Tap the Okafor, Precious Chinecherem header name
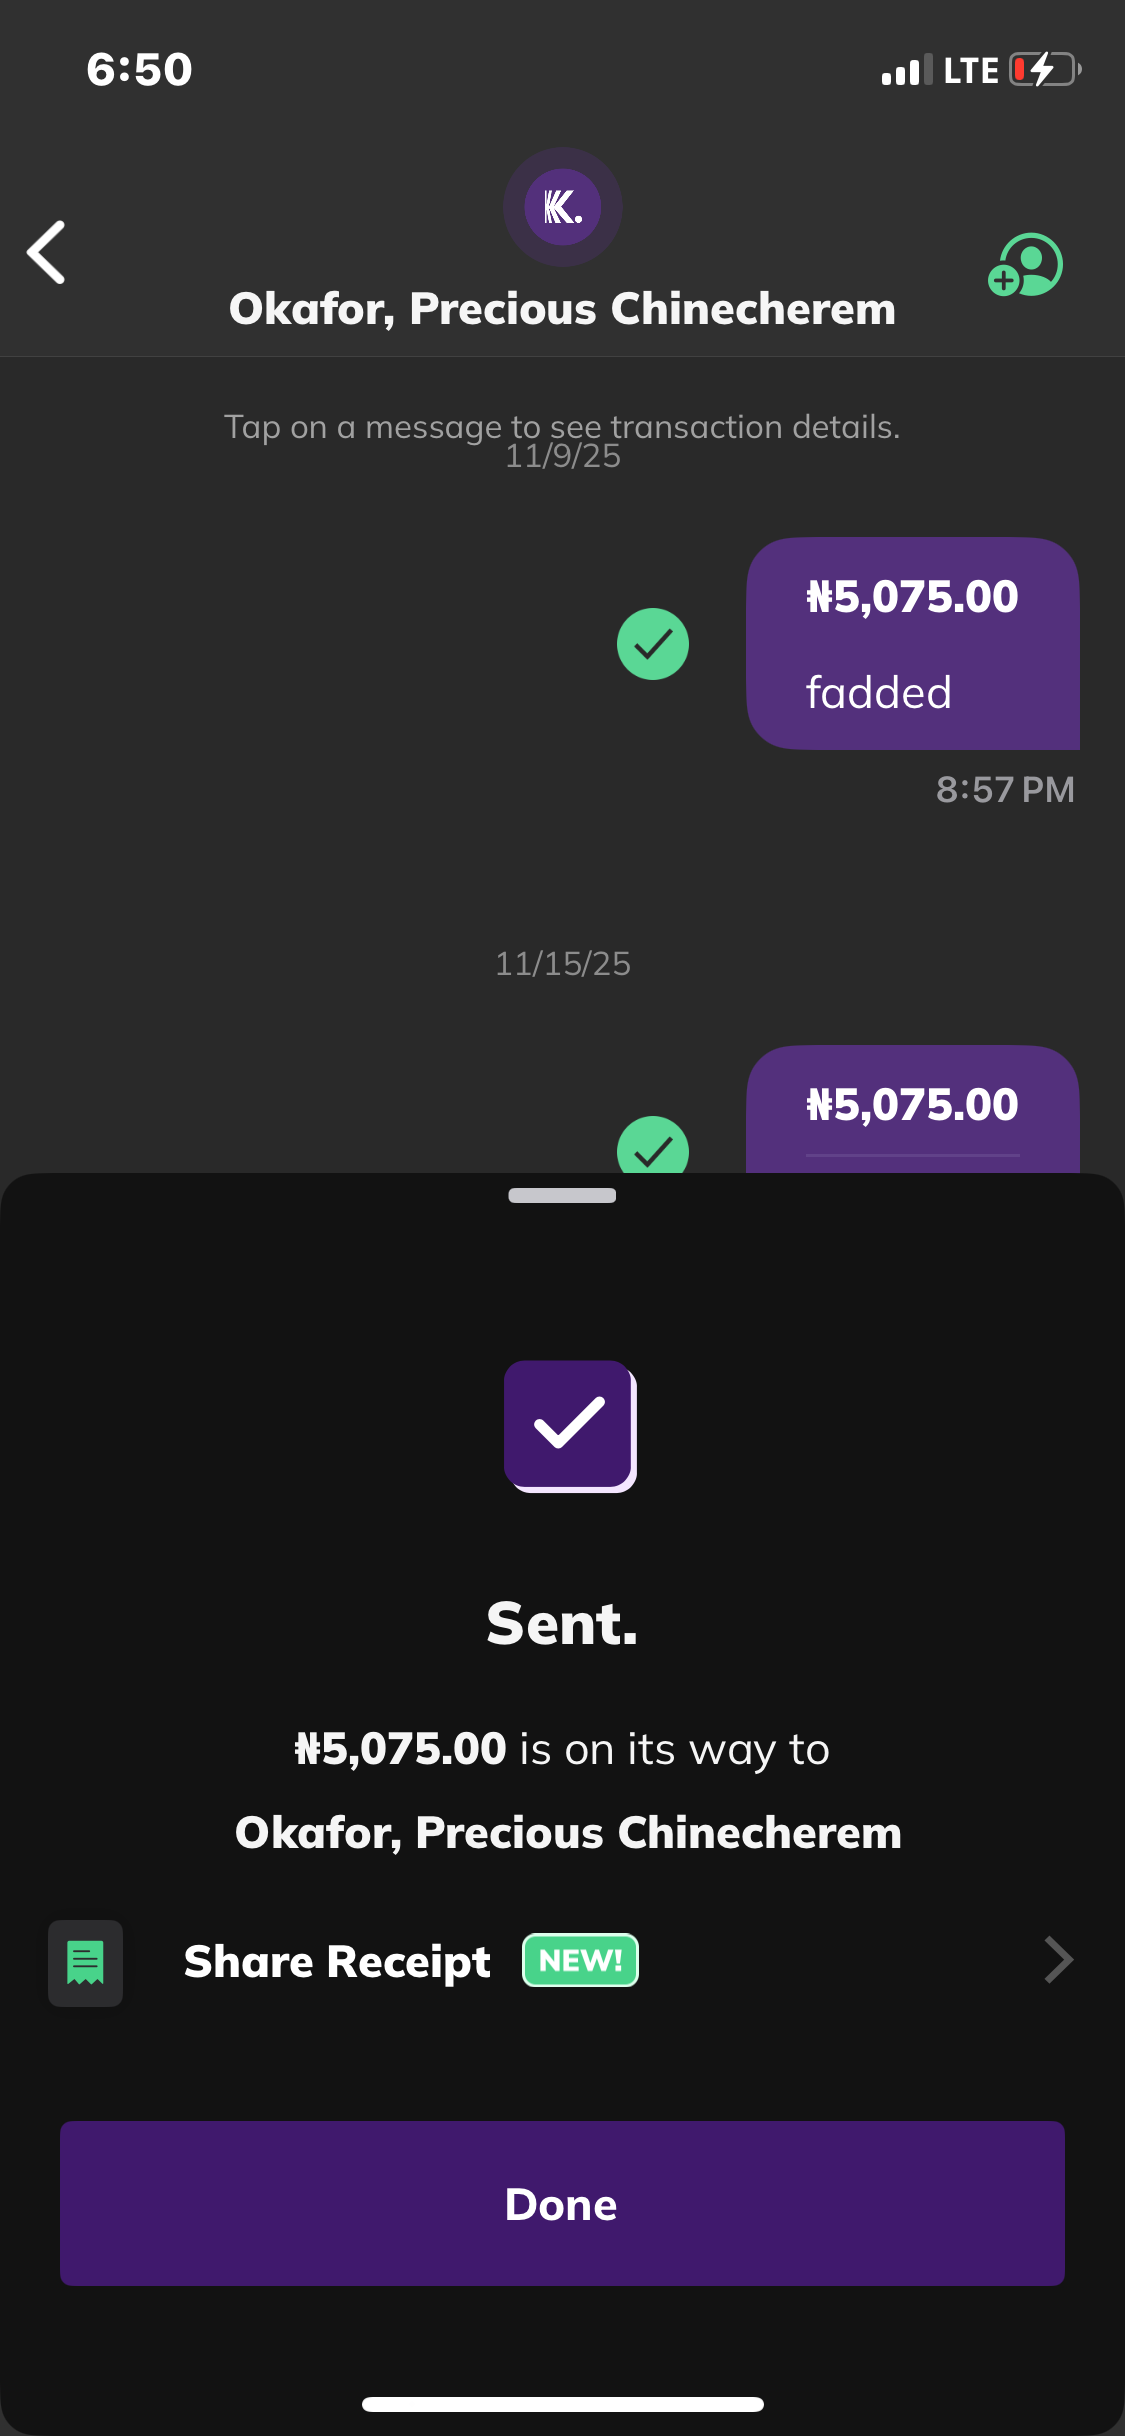Viewport: 1125px width, 2436px height. 562,309
